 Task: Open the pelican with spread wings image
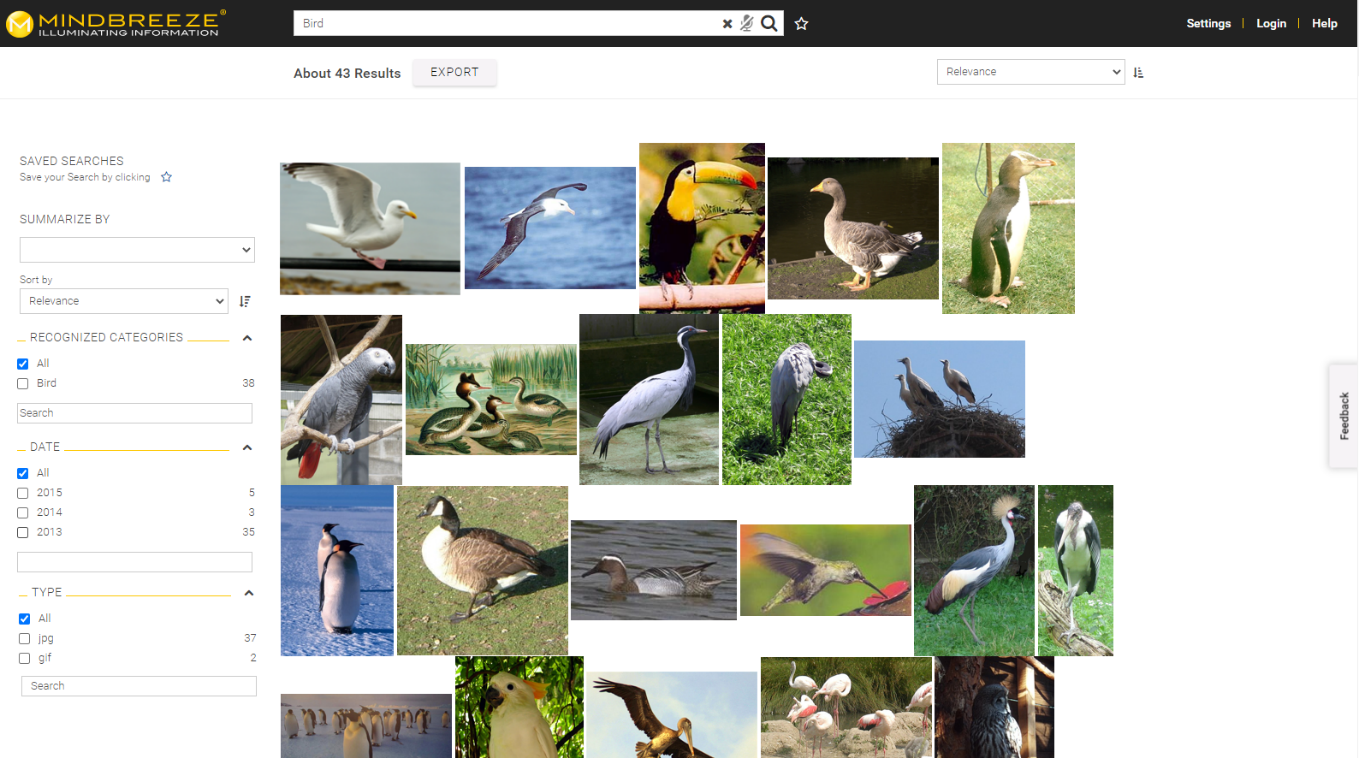tap(672, 714)
